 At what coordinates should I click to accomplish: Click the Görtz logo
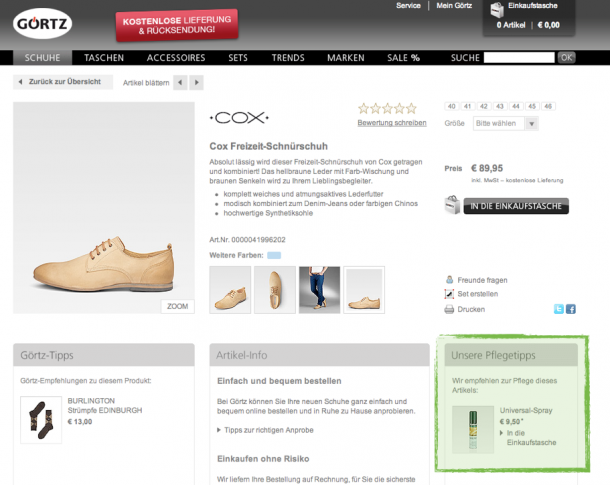(42, 23)
